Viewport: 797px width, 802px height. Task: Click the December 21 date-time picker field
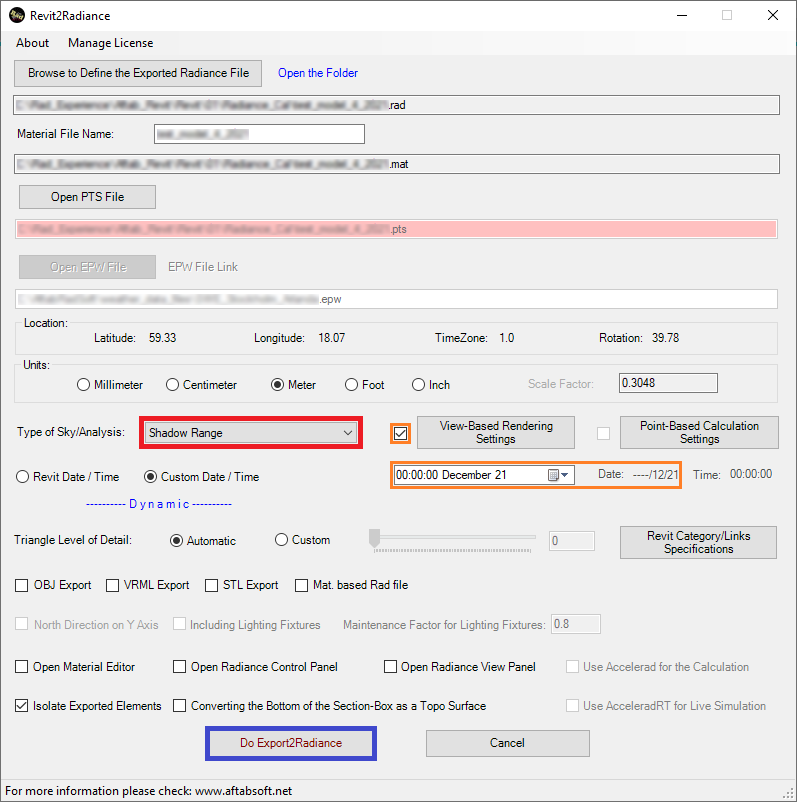pos(484,475)
